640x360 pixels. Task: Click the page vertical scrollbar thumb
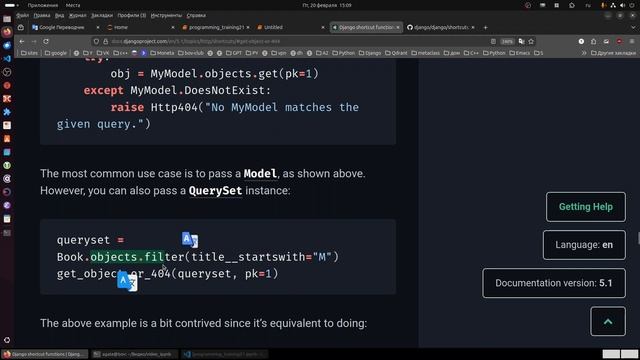point(638,238)
